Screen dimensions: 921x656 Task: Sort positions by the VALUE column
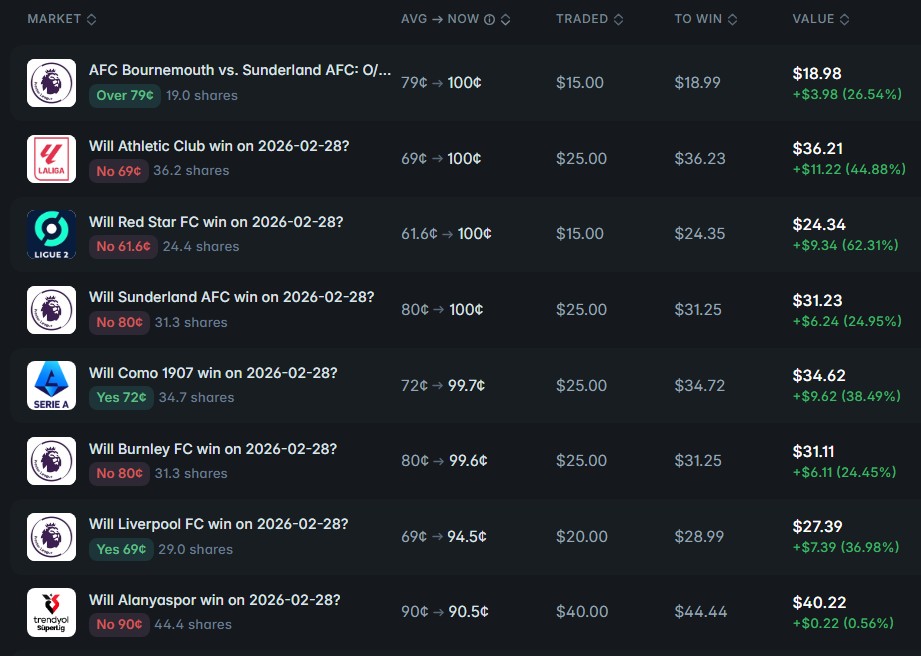(820, 20)
